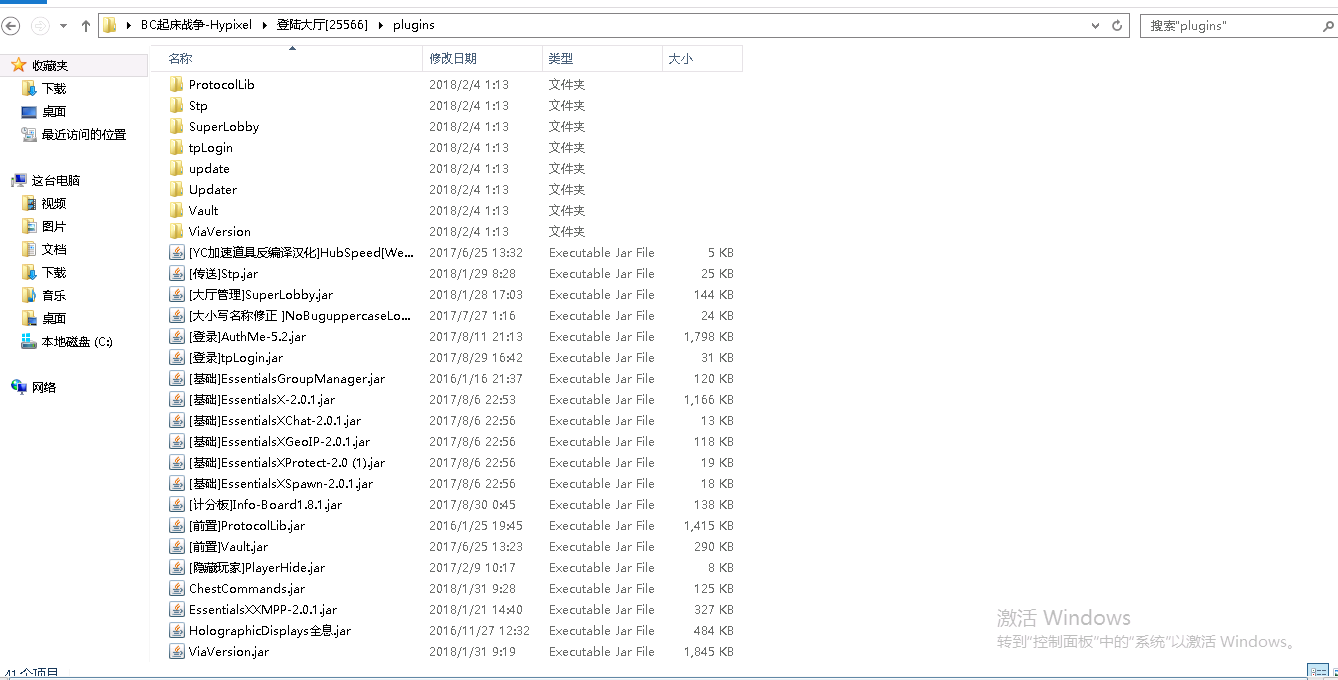Click 登陆大厅[25566] breadcrumb segment

coord(323,25)
